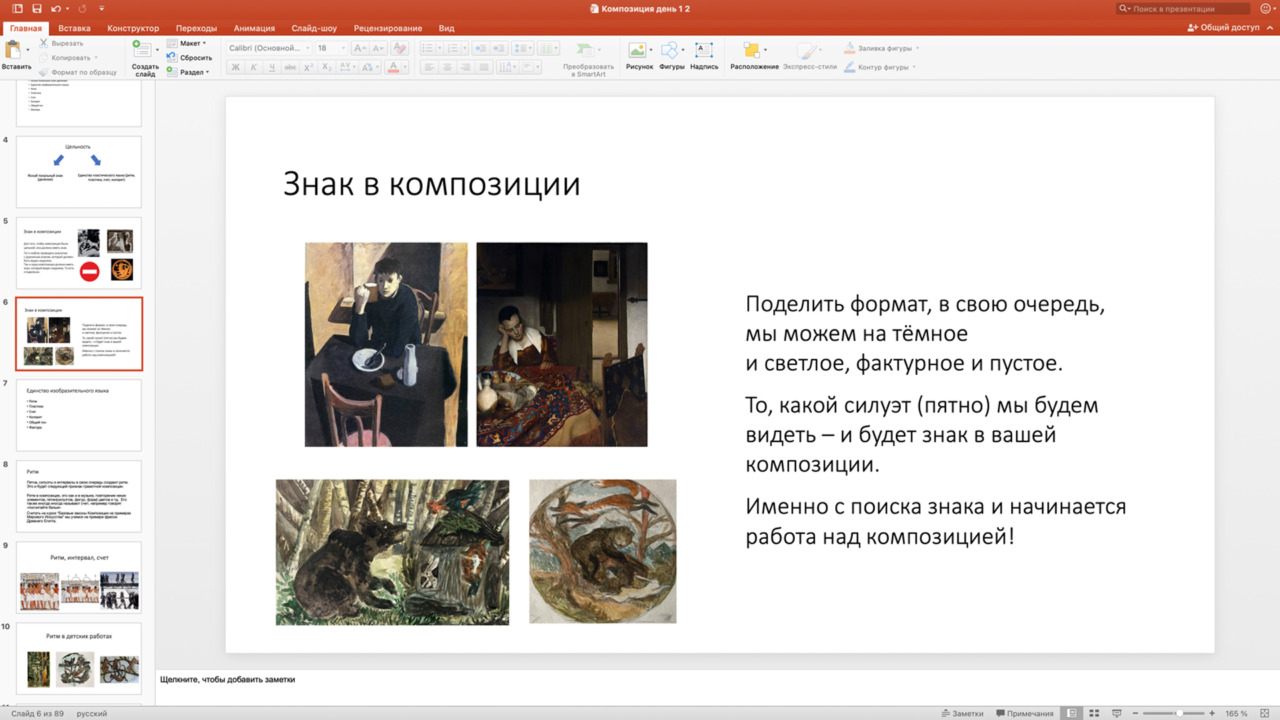Click the Save icon in title bar
1280x720 pixels.
(x=37, y=9)
